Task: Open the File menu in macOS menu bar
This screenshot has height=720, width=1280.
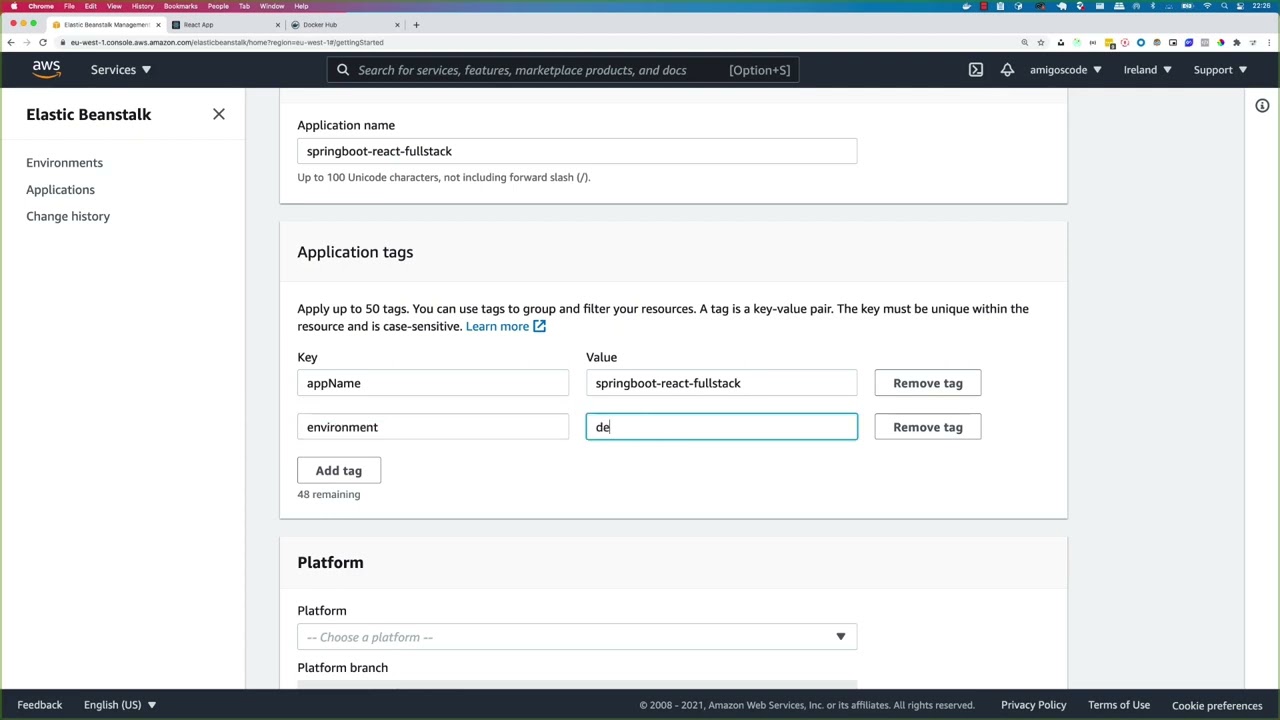Action: click(69, 6)
